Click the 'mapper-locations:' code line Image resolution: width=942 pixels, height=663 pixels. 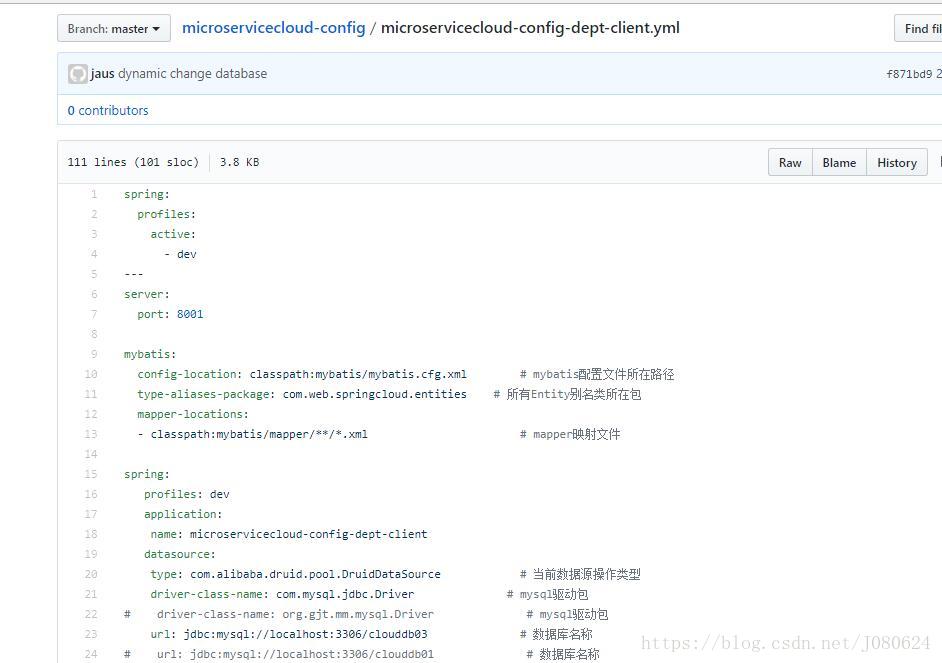click(192, 414)
